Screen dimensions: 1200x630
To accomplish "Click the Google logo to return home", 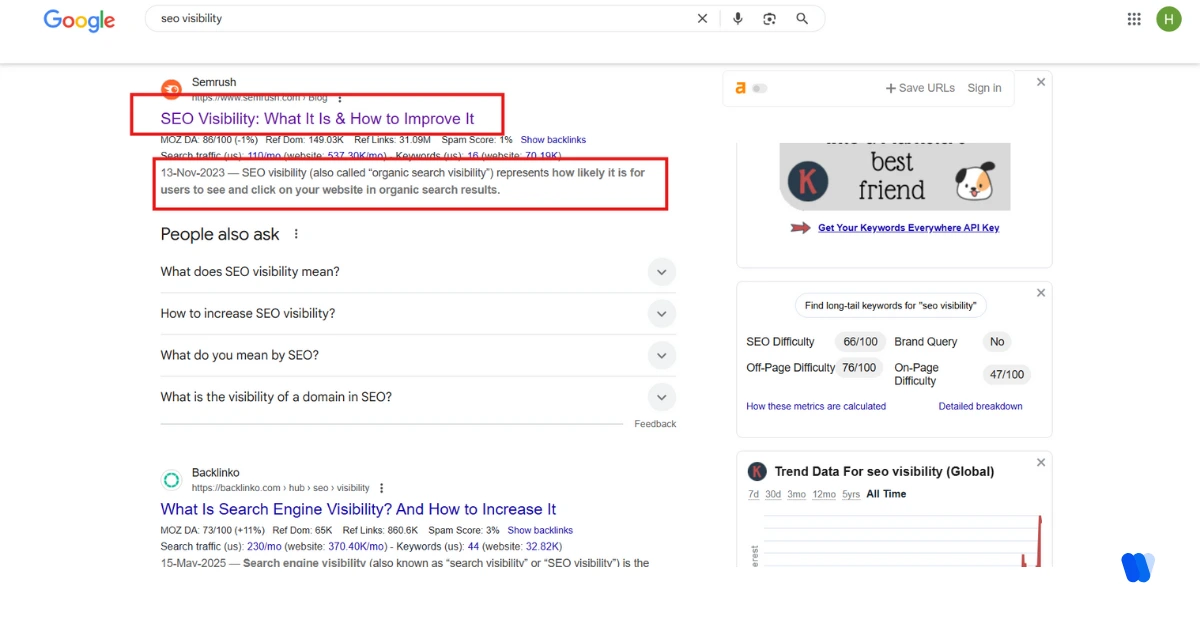I will point(79,20).
